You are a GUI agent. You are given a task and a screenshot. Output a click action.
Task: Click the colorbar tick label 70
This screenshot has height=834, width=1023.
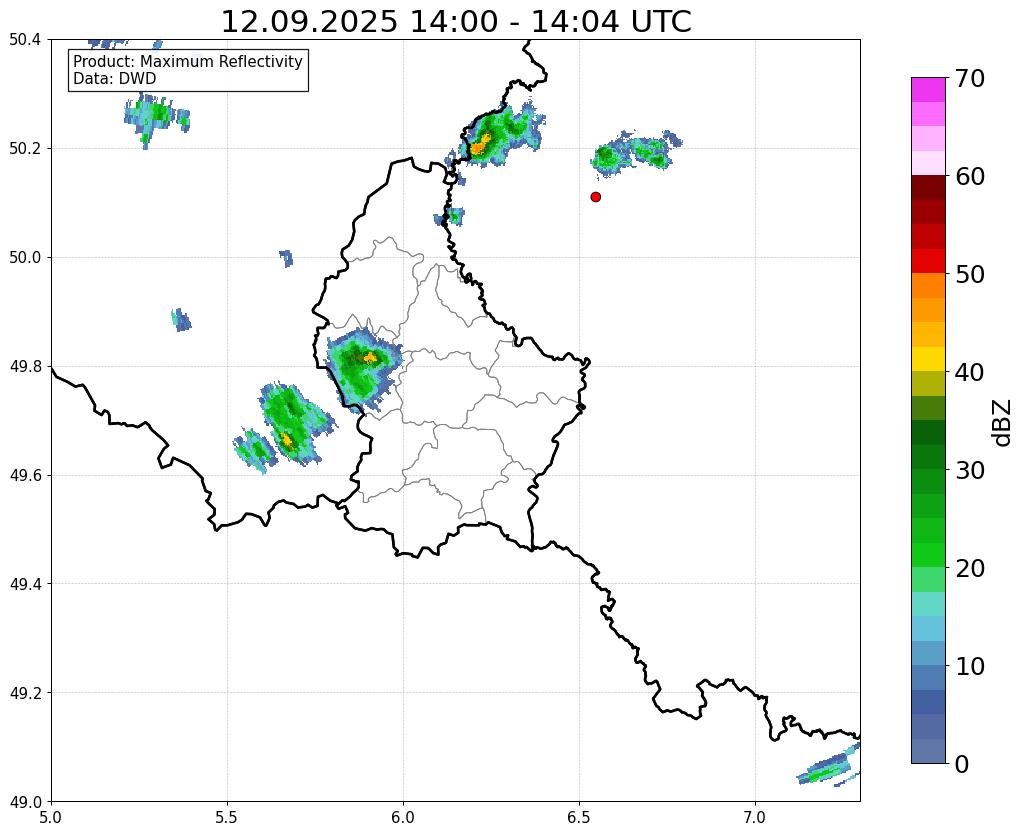pos(969,78)
